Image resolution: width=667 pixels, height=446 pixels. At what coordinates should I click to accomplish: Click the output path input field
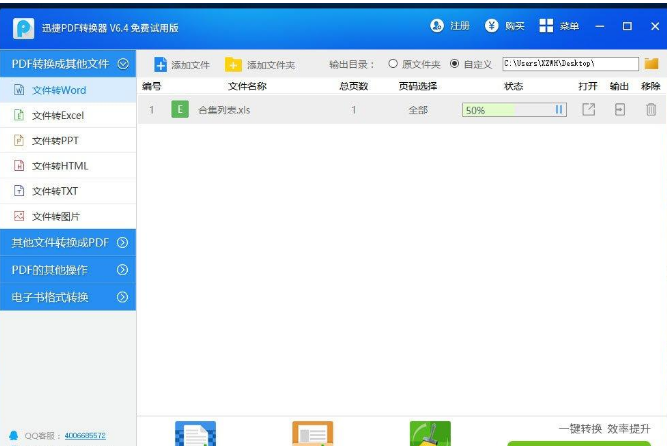coord(569,64)
